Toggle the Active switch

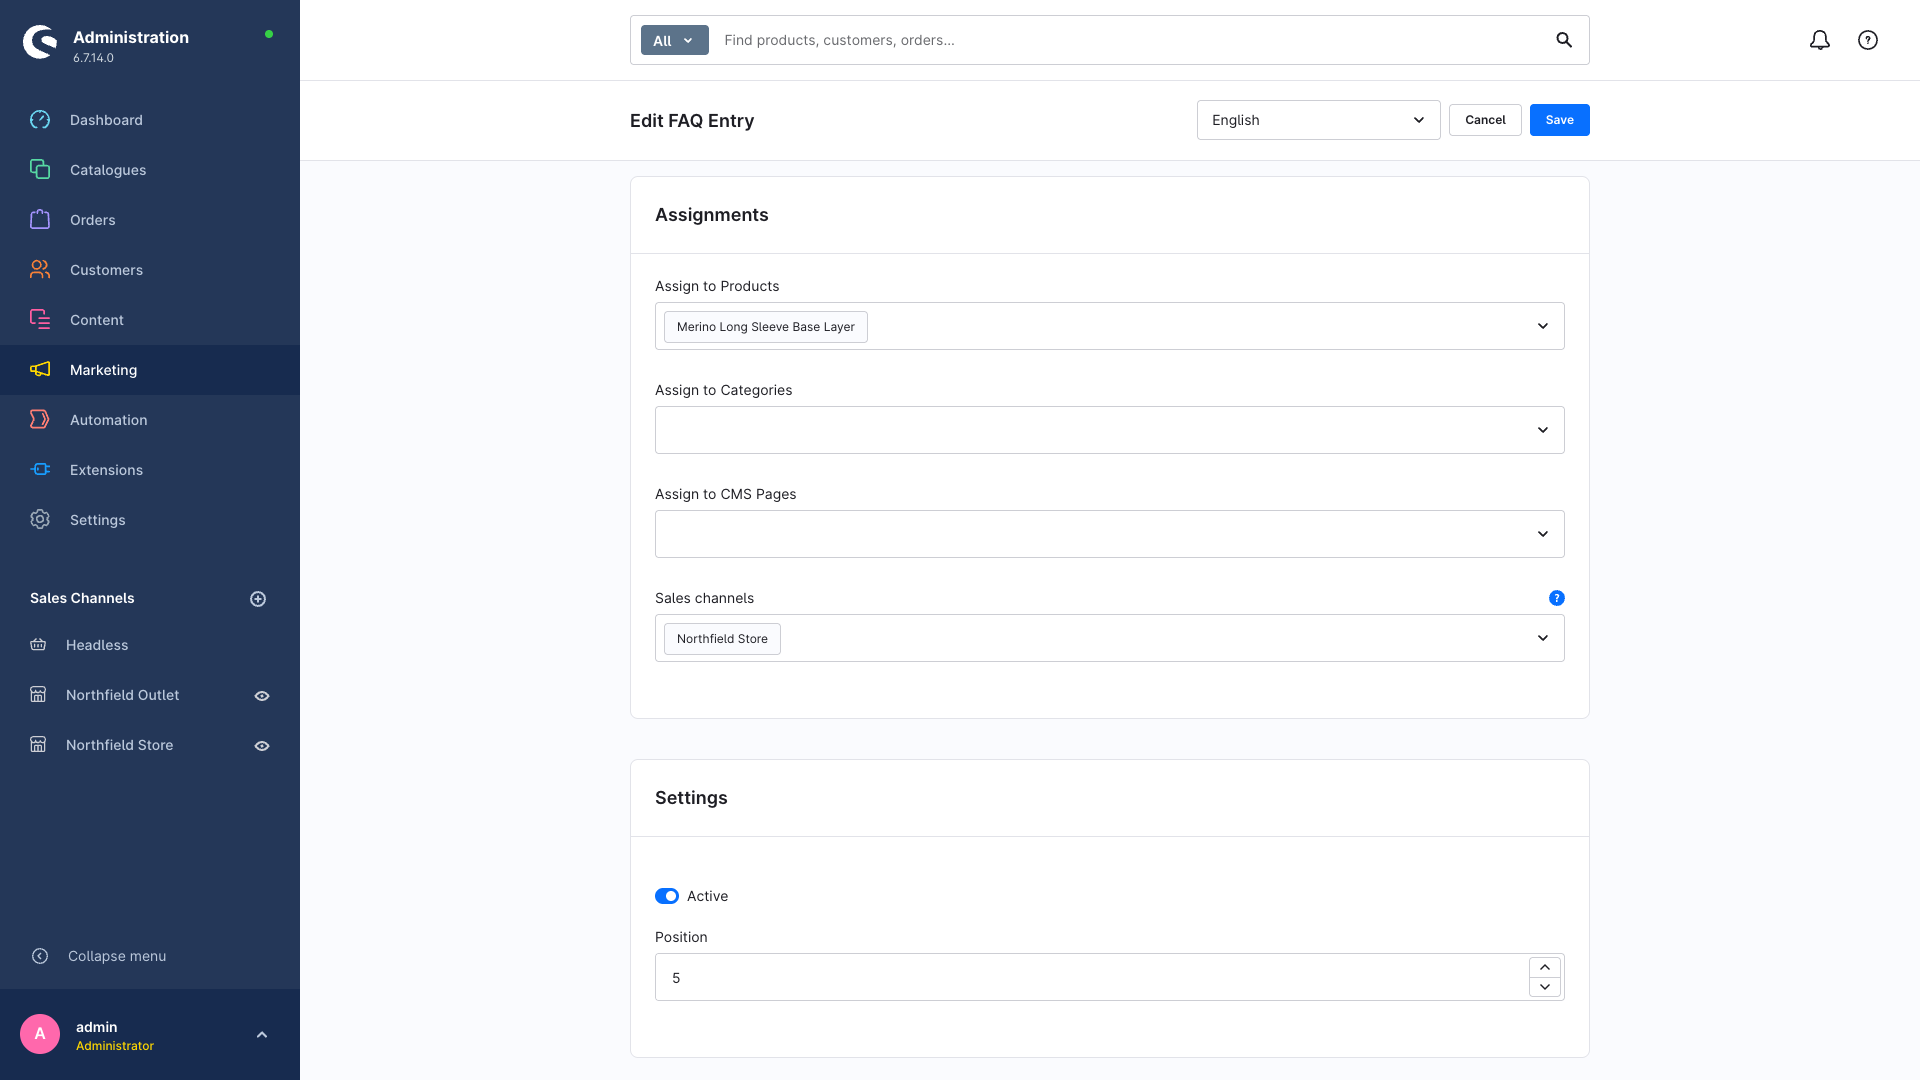[667, 896]
